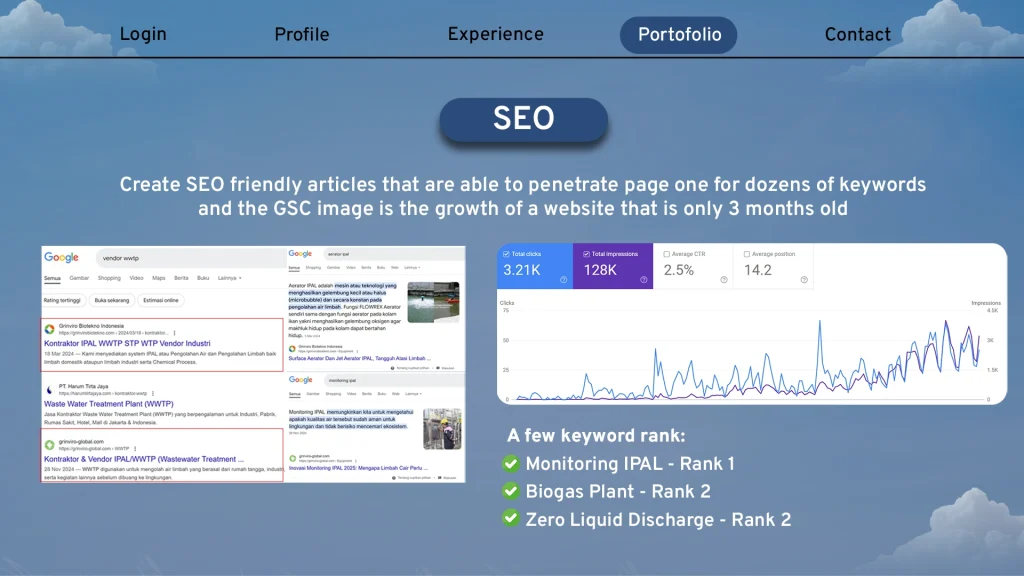
Task: Click green checkmark beside Monitoring IPAL
Action: pos(511,464)
